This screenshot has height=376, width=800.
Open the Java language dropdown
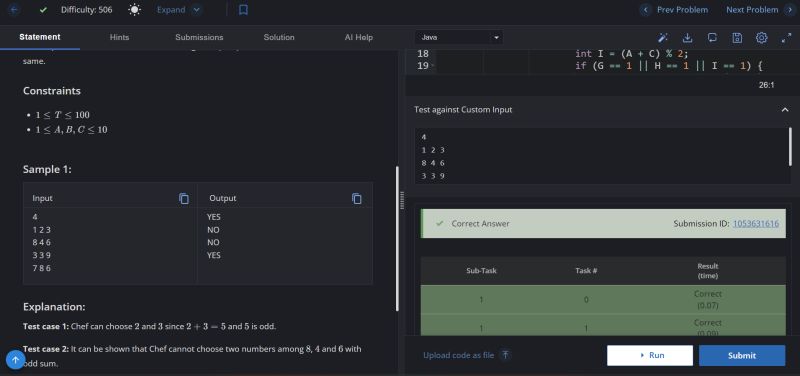[x=459, y=37]
